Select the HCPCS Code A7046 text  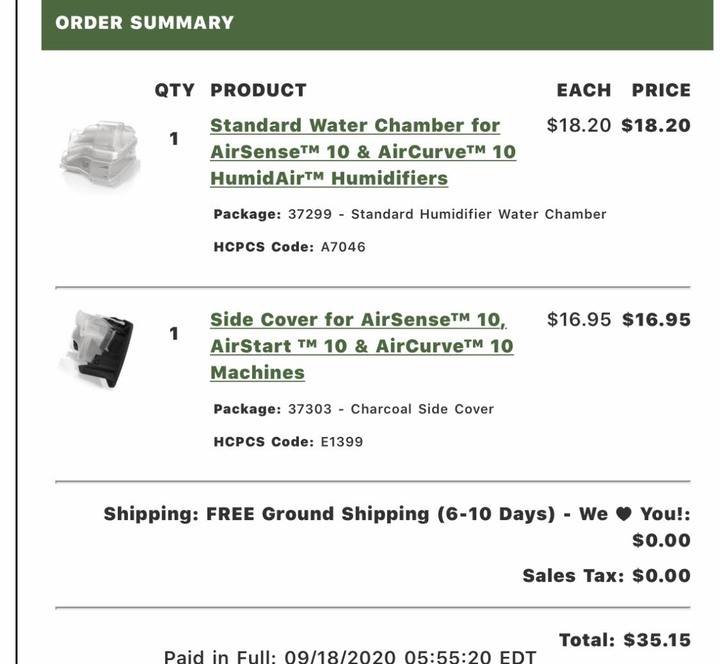pyautogui.click(x=289, y=247)
